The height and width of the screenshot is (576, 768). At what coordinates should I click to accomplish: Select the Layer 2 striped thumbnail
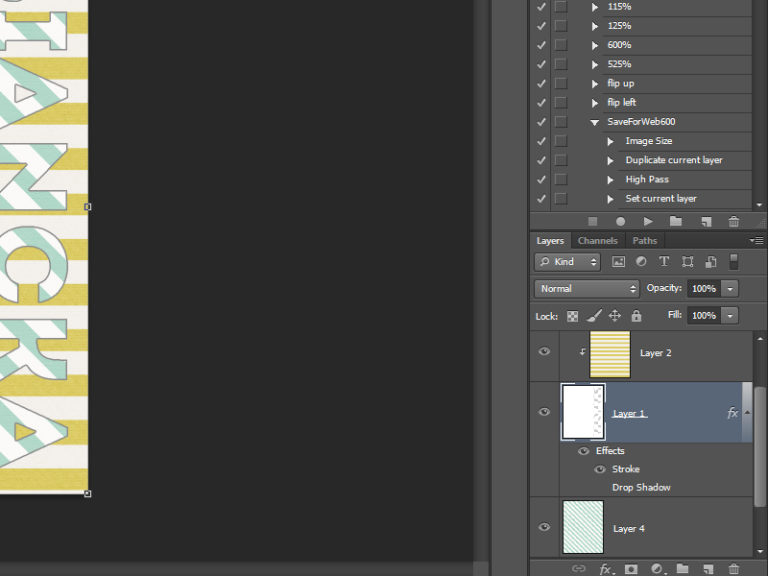610,354
